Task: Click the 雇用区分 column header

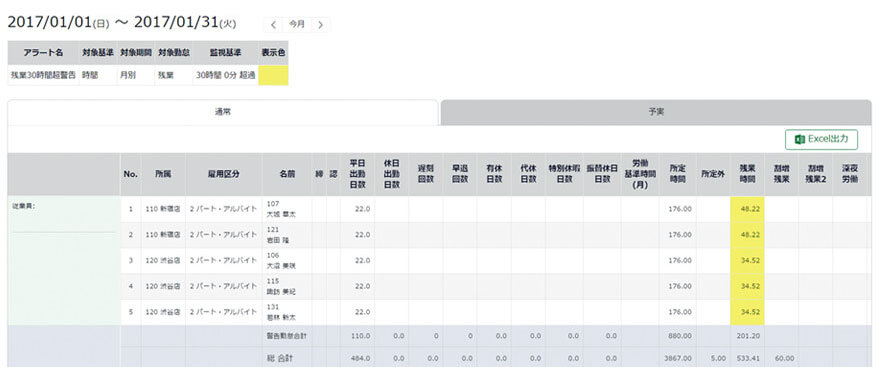Action: [223, 174]
